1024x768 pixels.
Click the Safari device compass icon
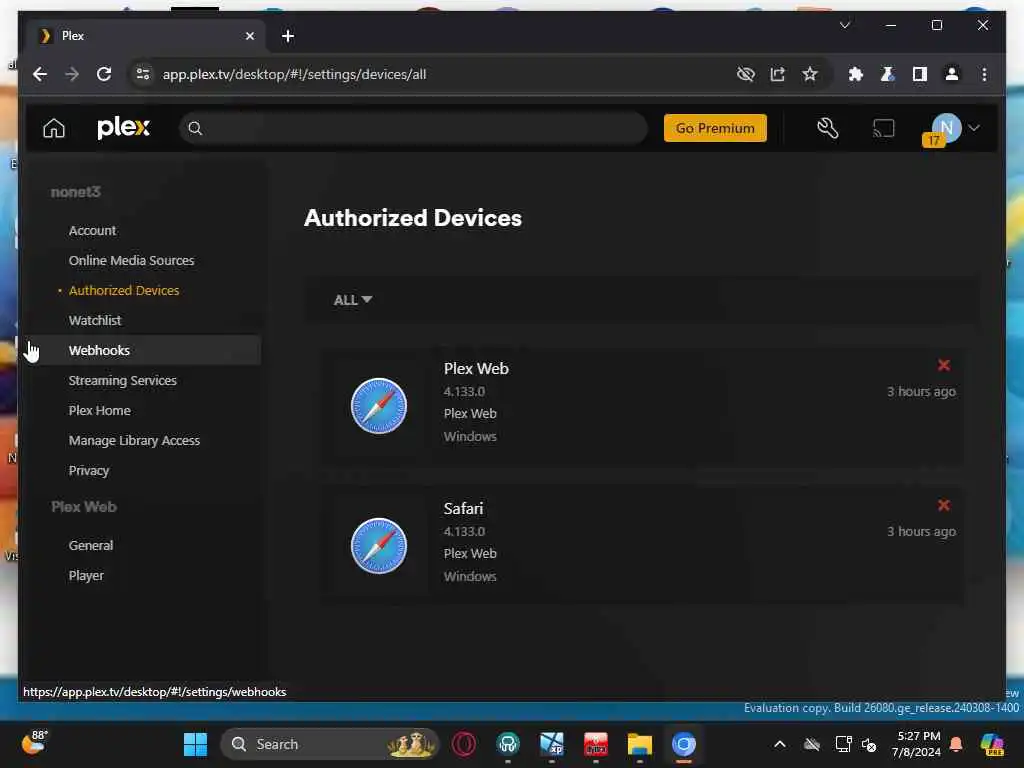point(379,545)
